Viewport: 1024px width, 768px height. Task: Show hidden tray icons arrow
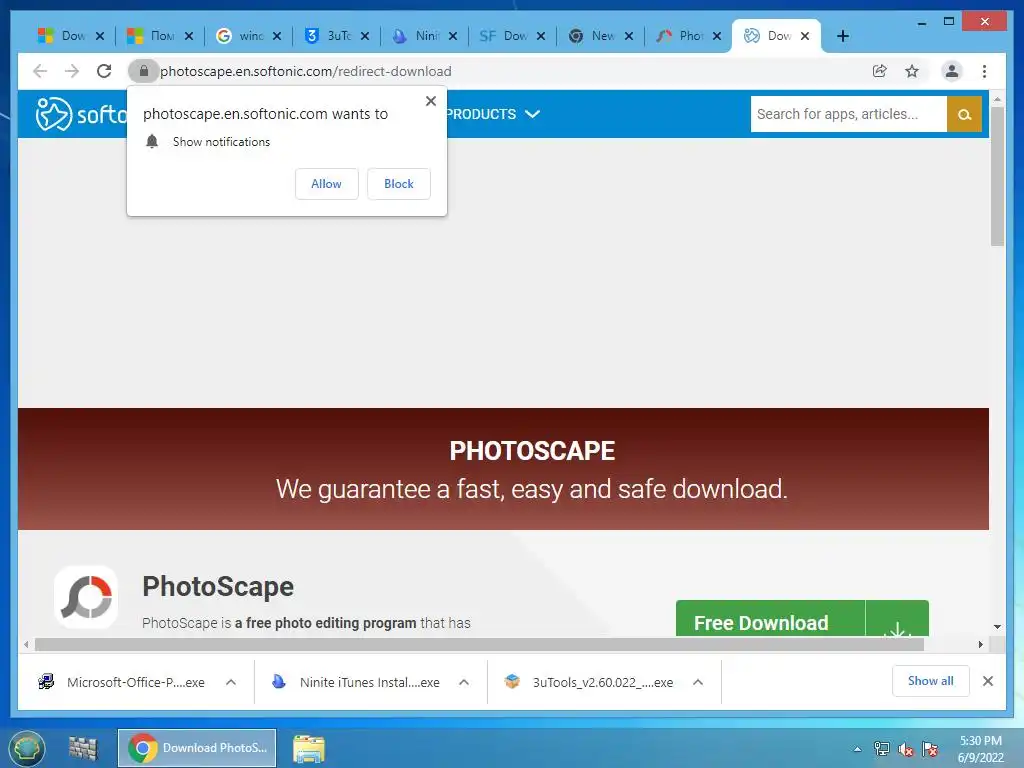[x=857, y=750]
